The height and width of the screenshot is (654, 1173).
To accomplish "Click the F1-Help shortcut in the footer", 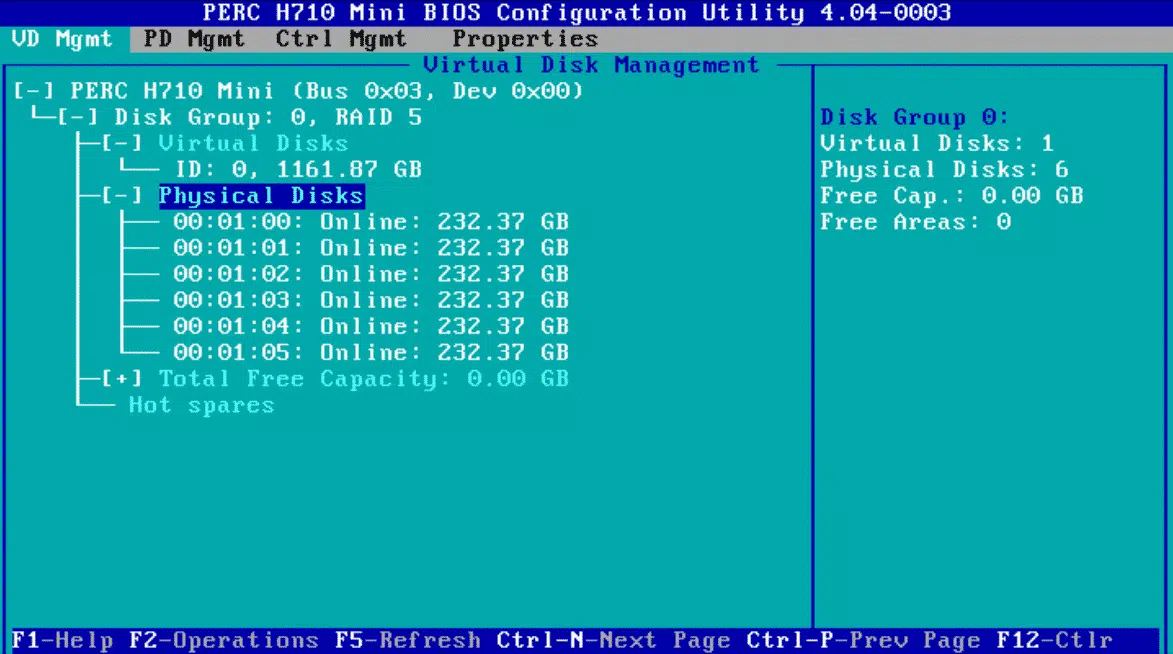I will click(63, 641).
